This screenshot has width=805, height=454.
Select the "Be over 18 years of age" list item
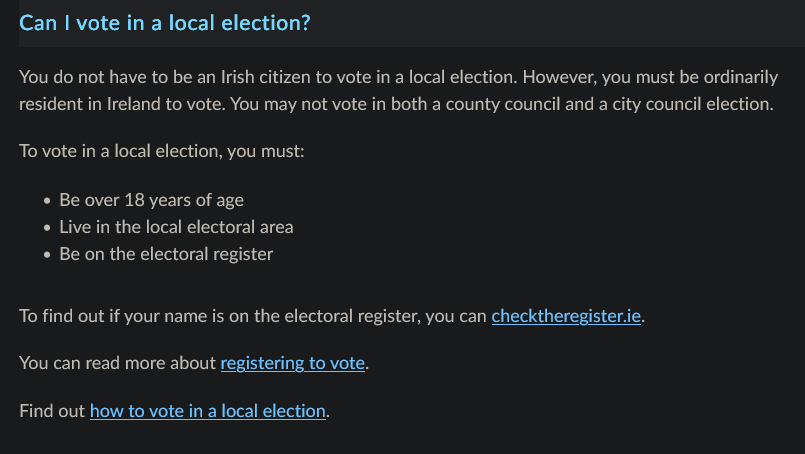click(151, 200)
